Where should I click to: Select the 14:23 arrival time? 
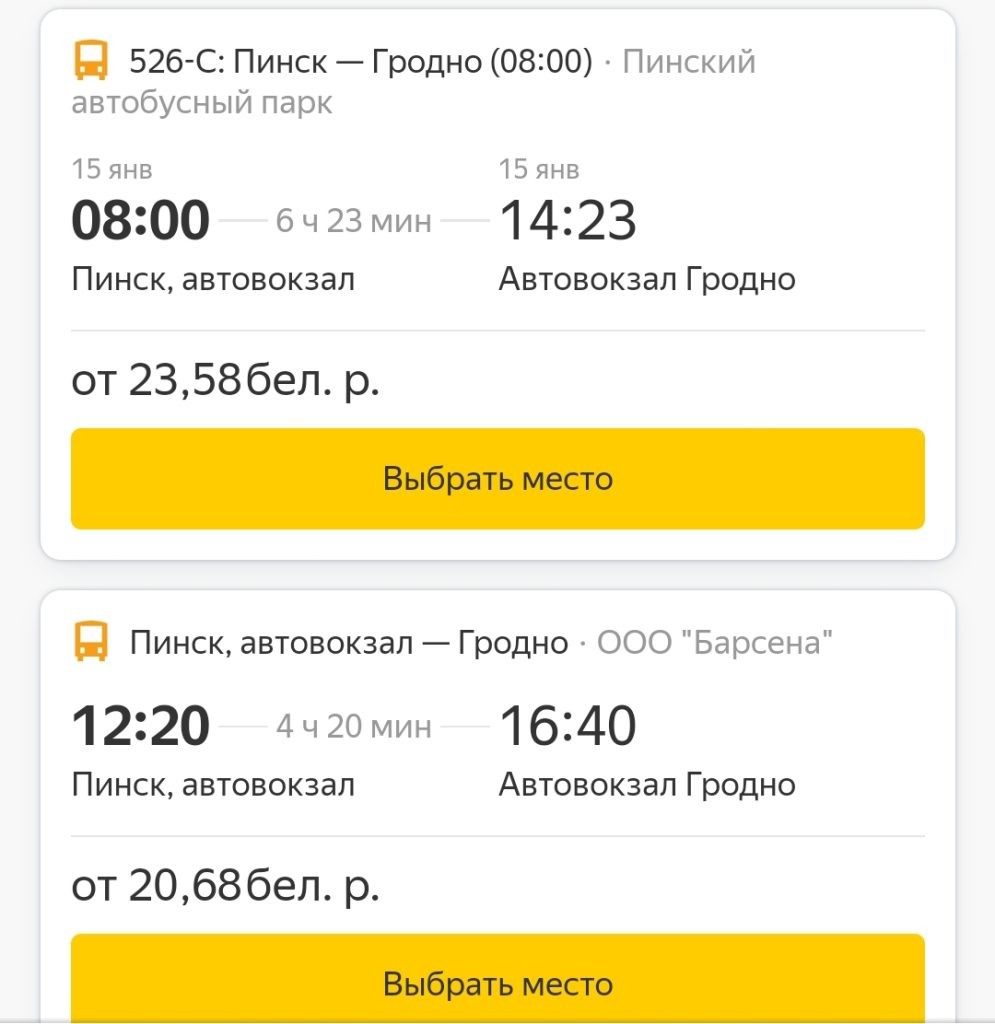567,221
